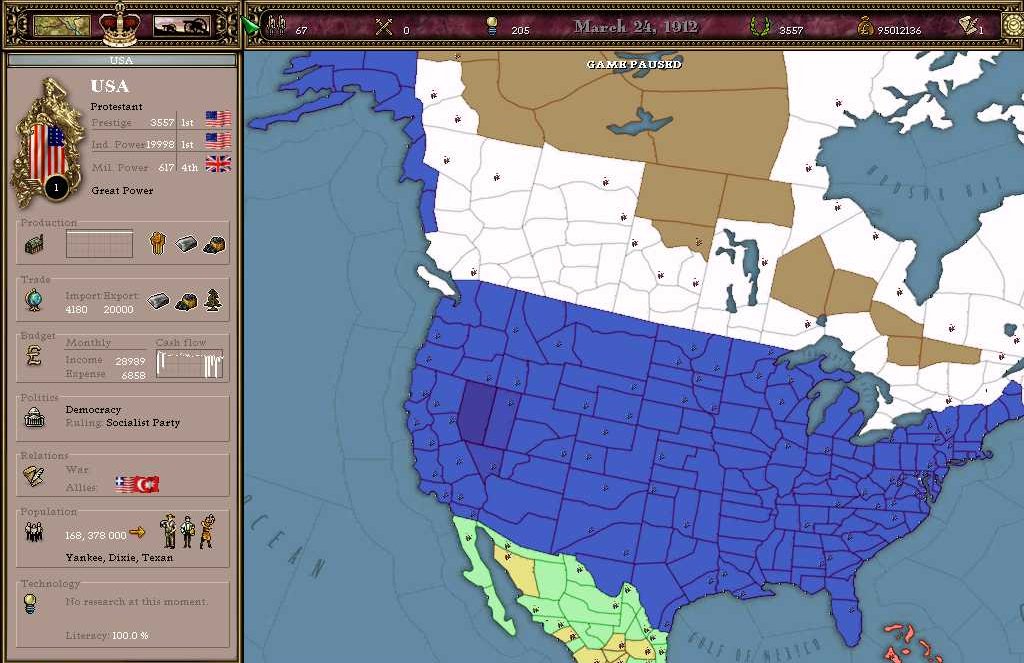The width and height of the screenshot is (1024, 663).
Task: Open Relations via the quill paper icon
Action: click(33, 475)
